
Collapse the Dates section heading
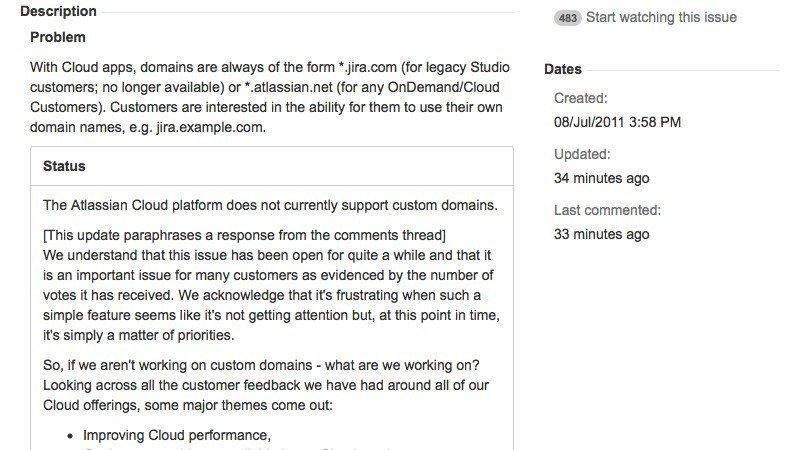pyautogui.click(x=563, y=69)
